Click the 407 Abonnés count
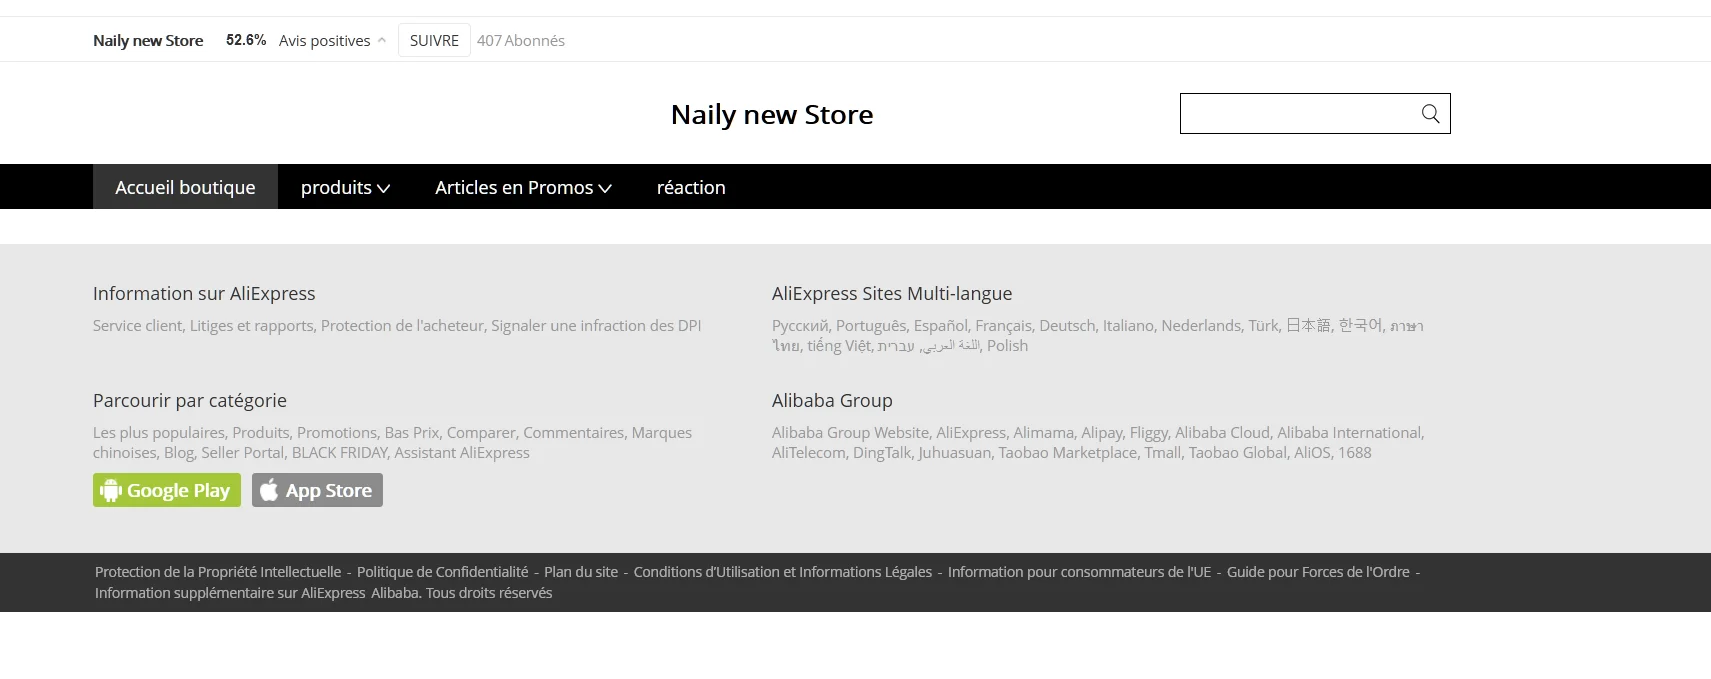1711x679 pixels. [521, 41]
